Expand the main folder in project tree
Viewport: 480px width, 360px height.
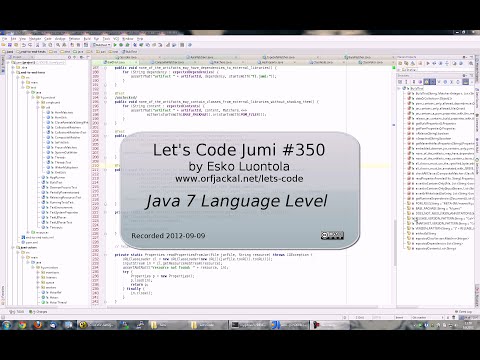click(23, 82)
